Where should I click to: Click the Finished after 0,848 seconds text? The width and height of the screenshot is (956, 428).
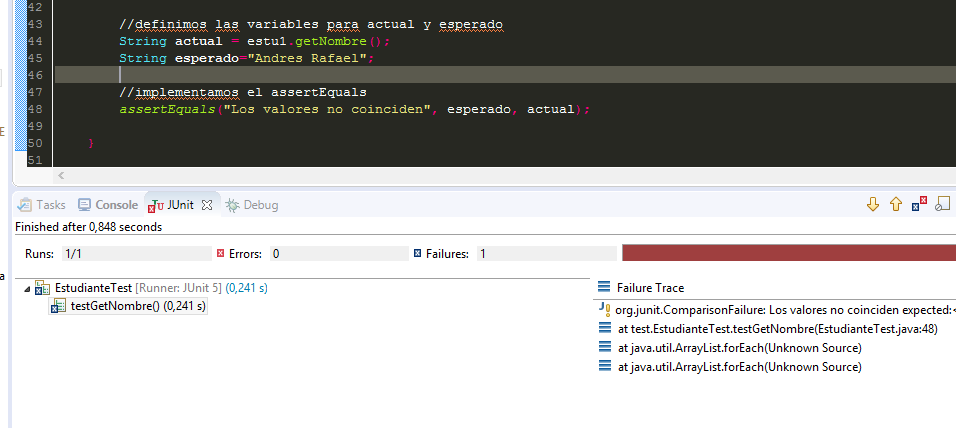(88, 227)
